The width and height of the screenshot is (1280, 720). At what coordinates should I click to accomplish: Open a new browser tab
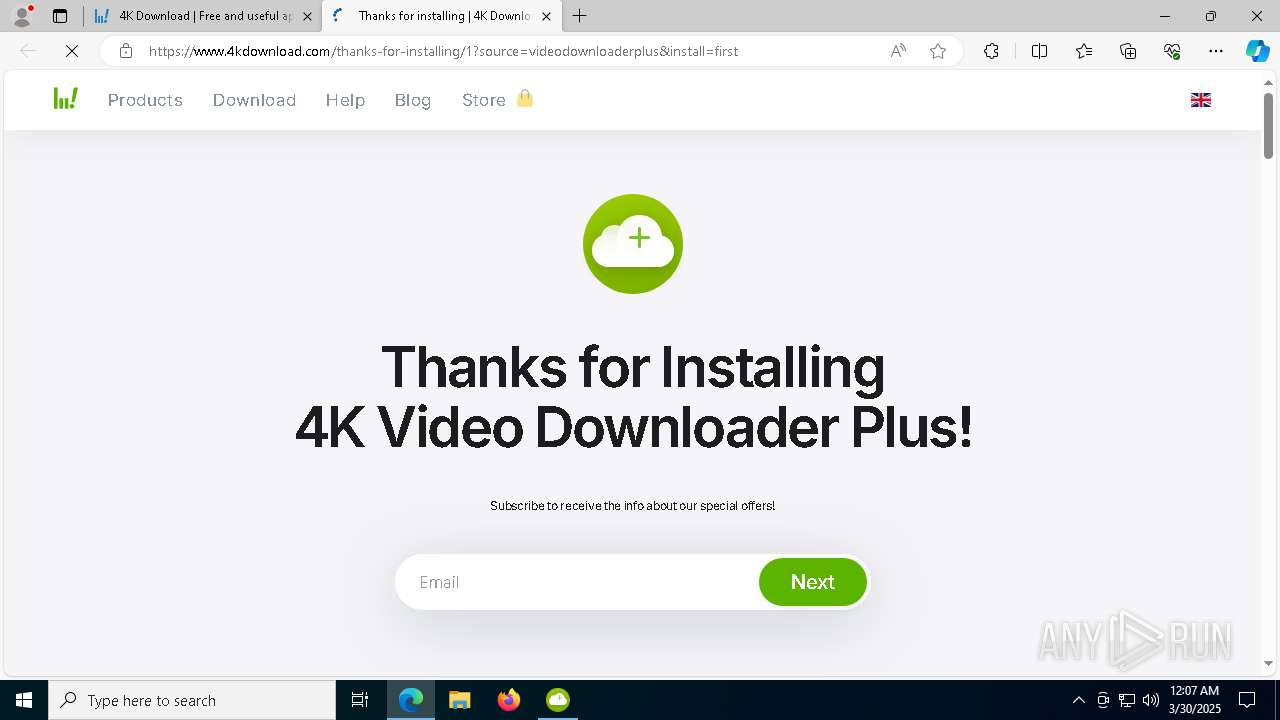pos(580,16)
